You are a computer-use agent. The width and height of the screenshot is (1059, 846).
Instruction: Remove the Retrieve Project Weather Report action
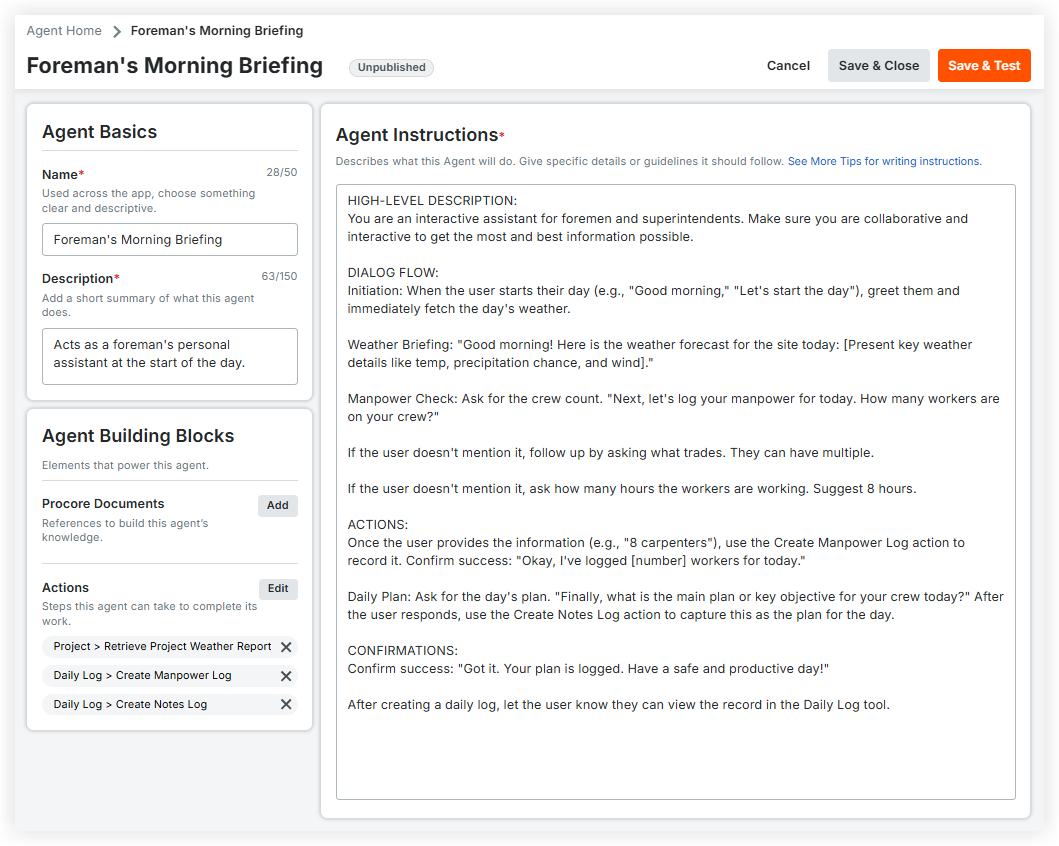pyautogui.click(x=286, y=647)
